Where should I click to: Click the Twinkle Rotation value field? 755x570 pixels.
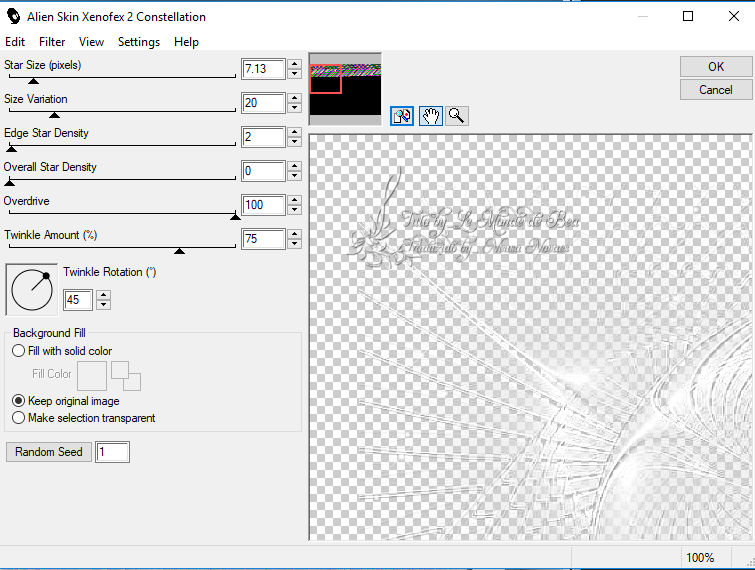78,300
